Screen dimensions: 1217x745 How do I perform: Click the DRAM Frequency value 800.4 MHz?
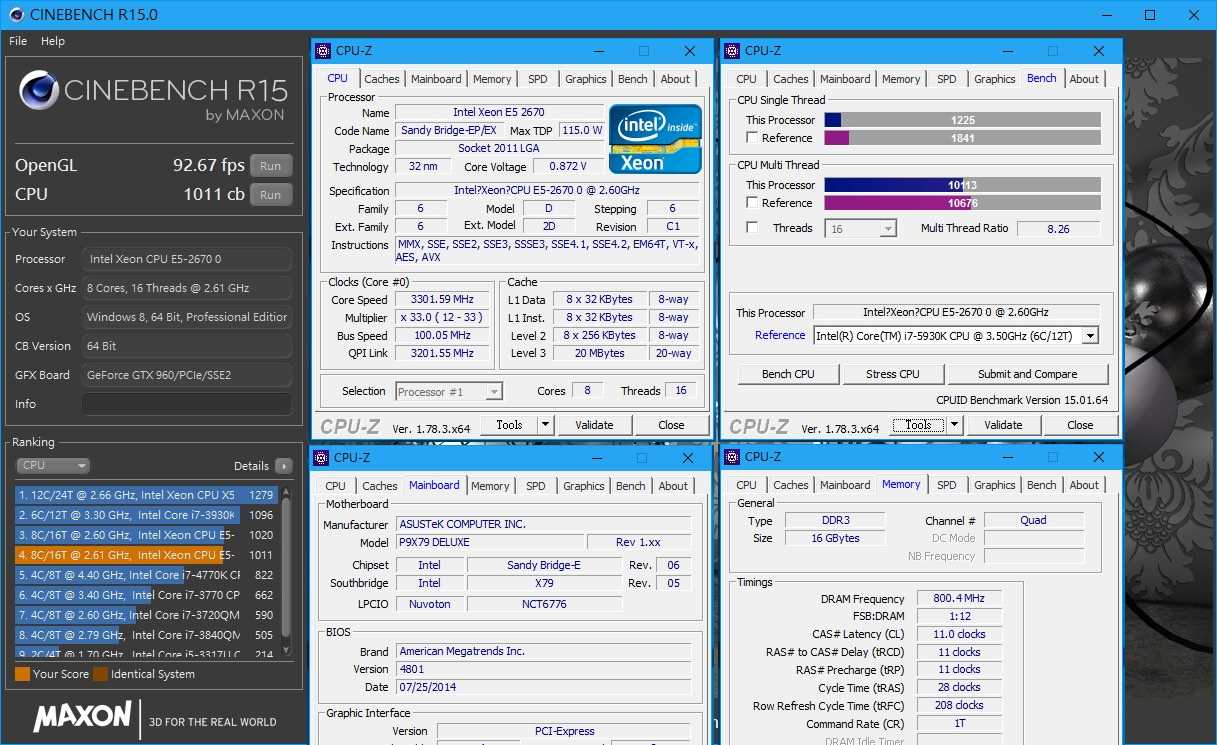959,599
